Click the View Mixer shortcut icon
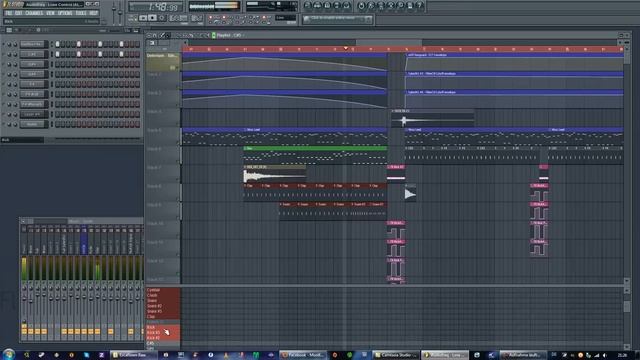 [347, 5]
